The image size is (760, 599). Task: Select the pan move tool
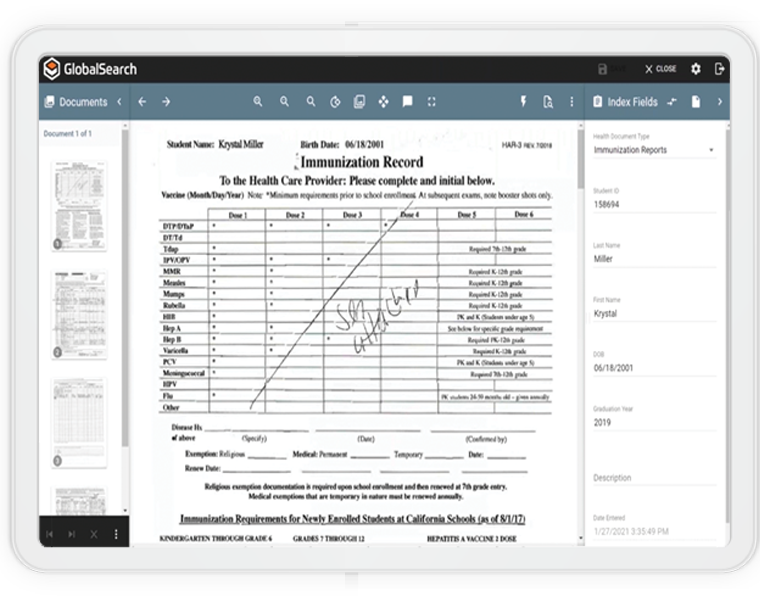click(x=383, y=102)
